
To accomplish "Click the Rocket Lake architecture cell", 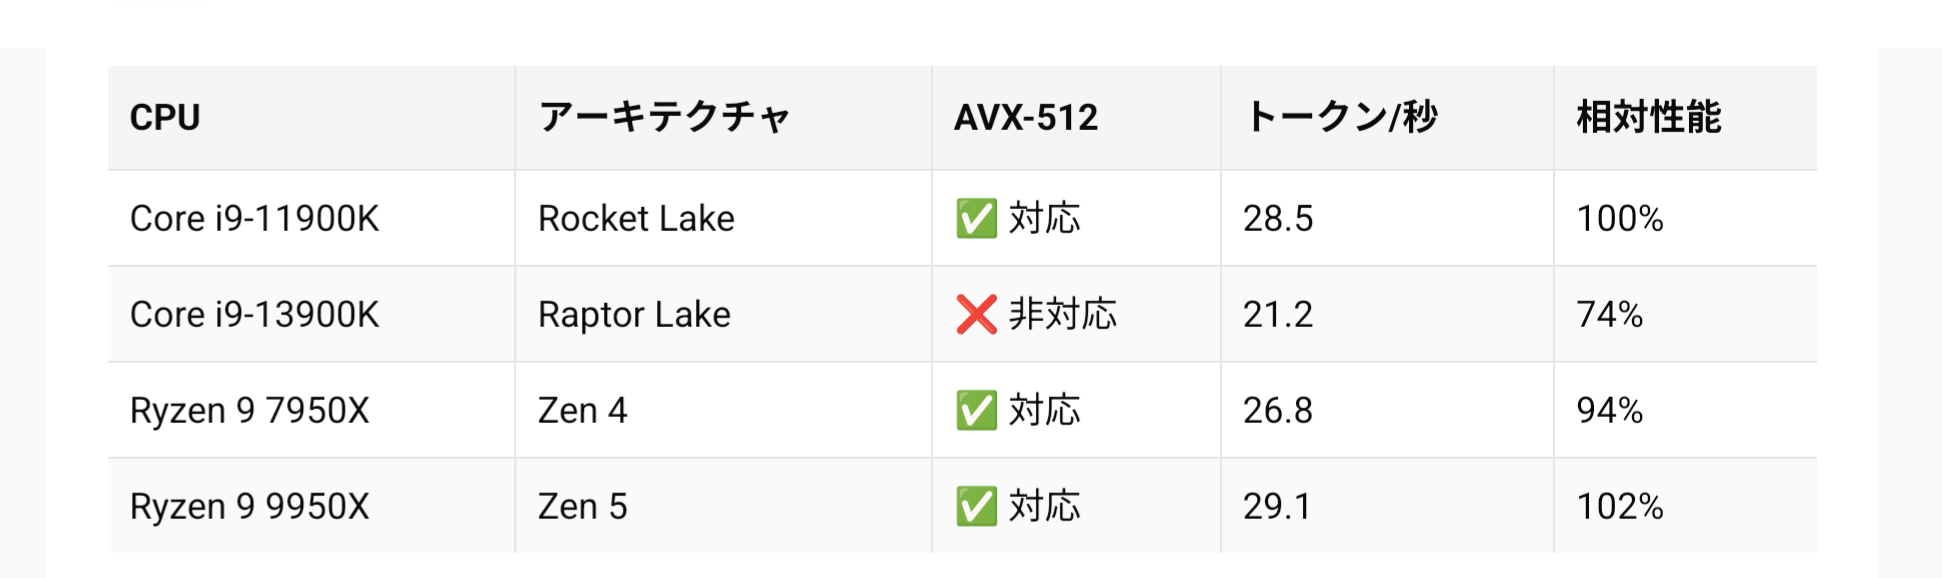I will (x=636, y=219).
